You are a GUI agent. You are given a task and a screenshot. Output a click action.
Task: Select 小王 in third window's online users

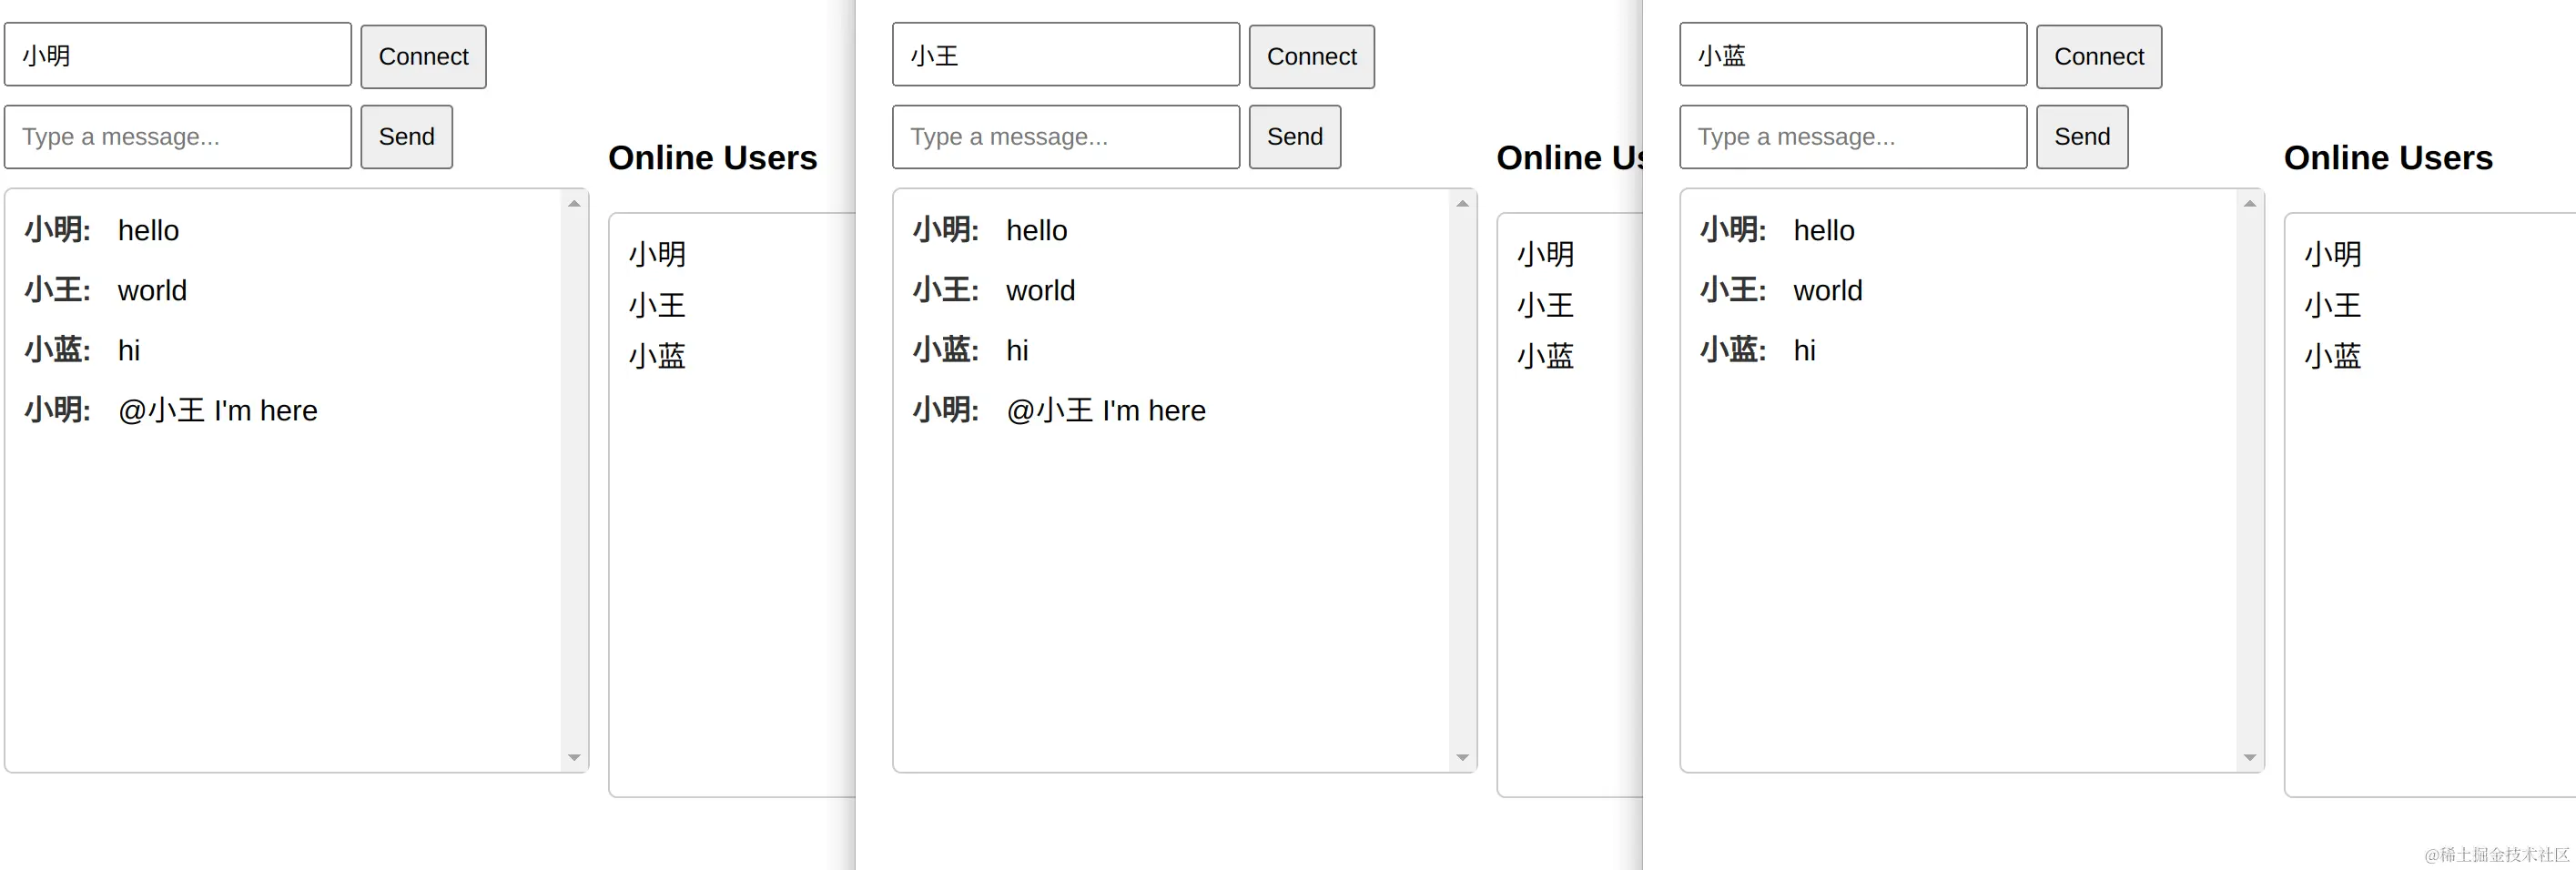[x=2333, y=305]
